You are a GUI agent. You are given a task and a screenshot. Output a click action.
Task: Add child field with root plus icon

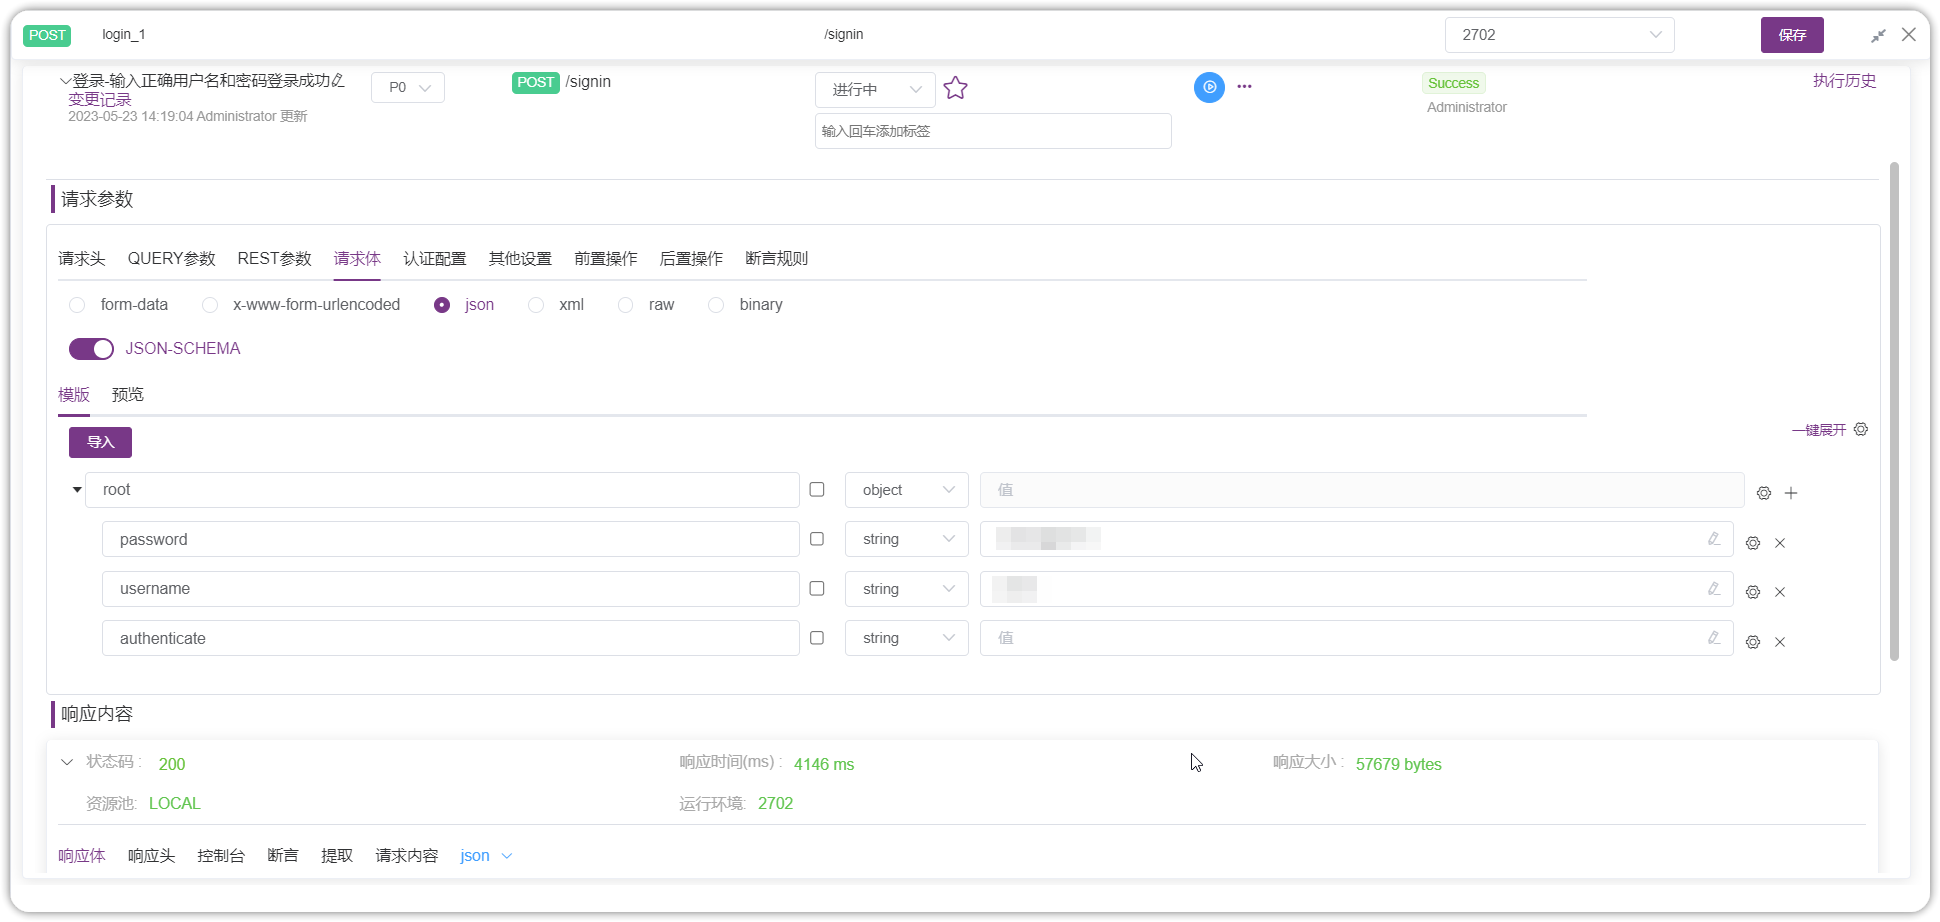[x=1791, y=493]
